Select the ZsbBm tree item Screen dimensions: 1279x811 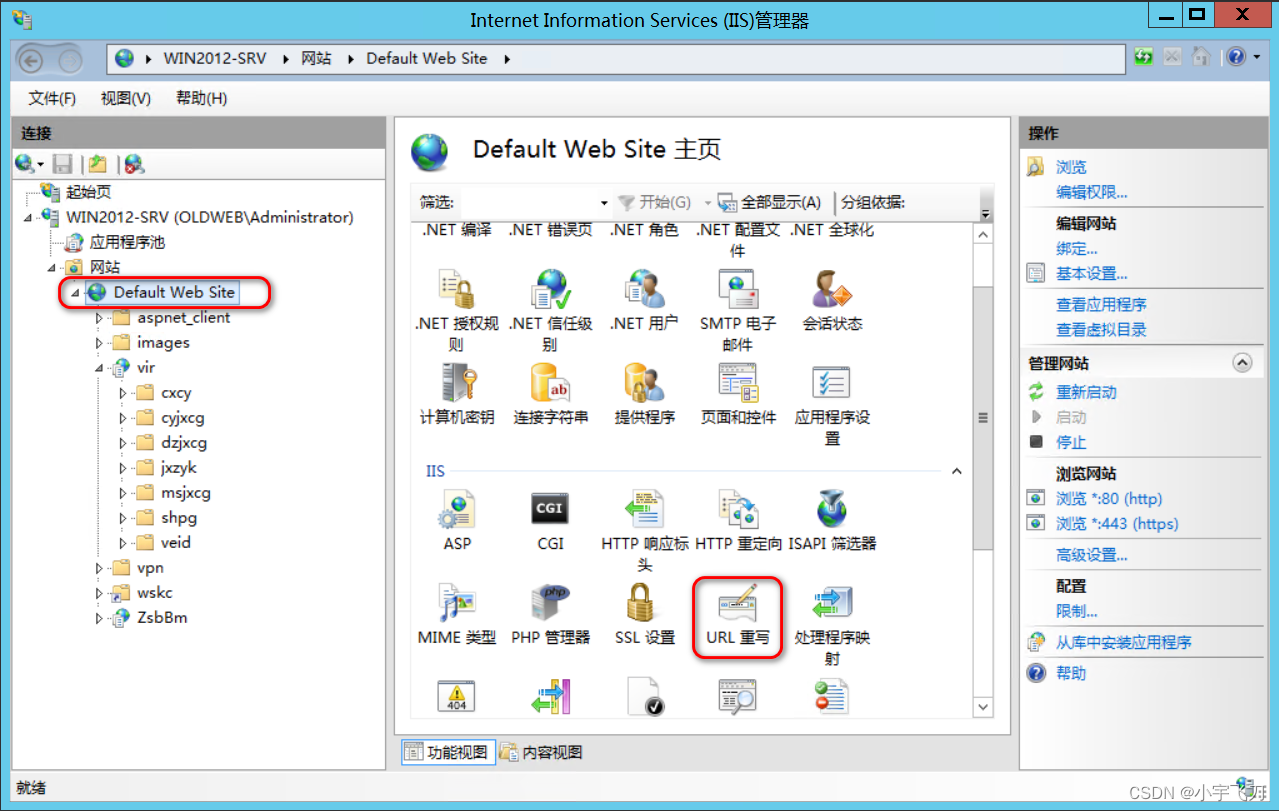pyautogui.click(x=162, y=618)
